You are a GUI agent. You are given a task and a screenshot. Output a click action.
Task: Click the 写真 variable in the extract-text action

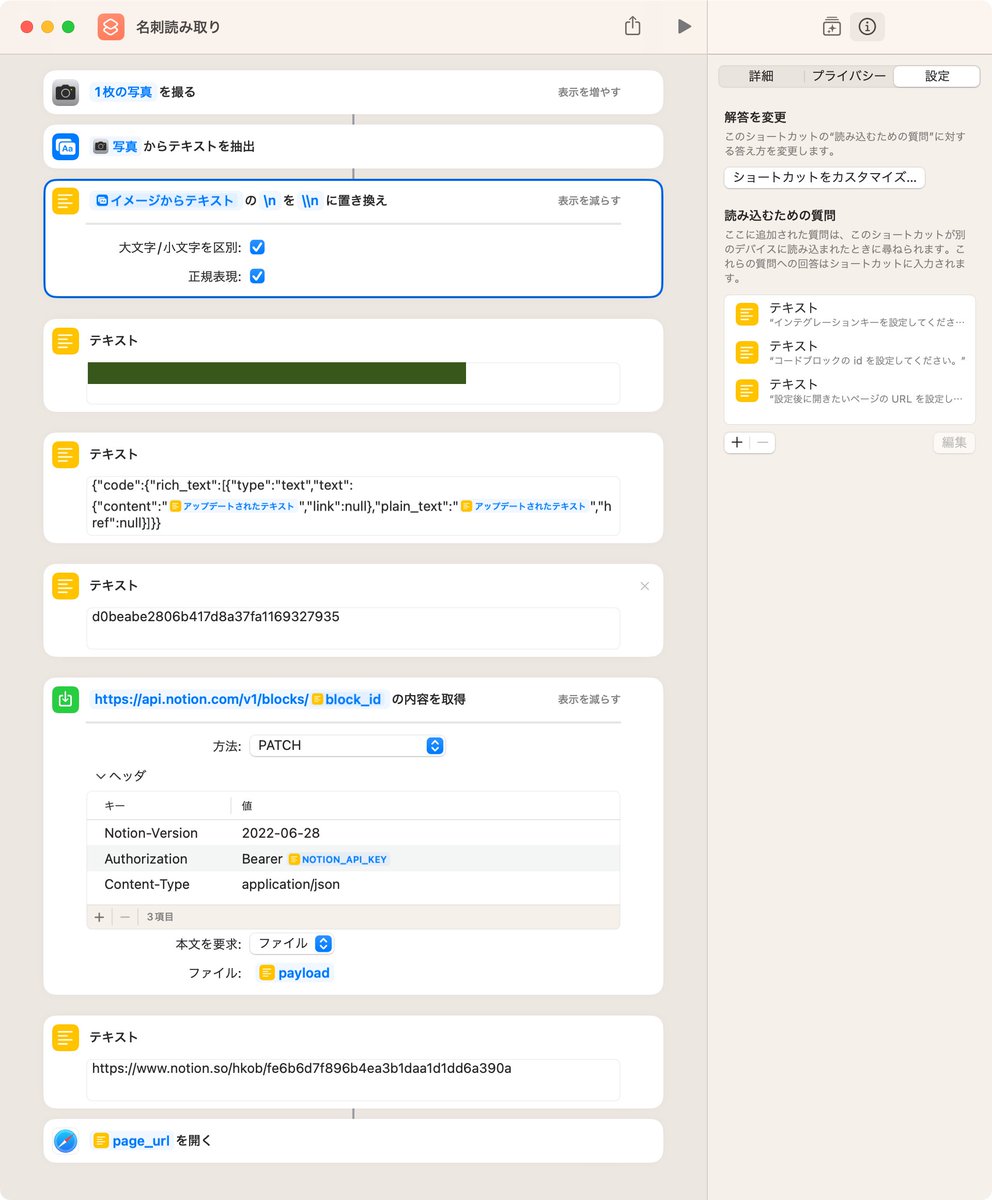tap(115, 146)
